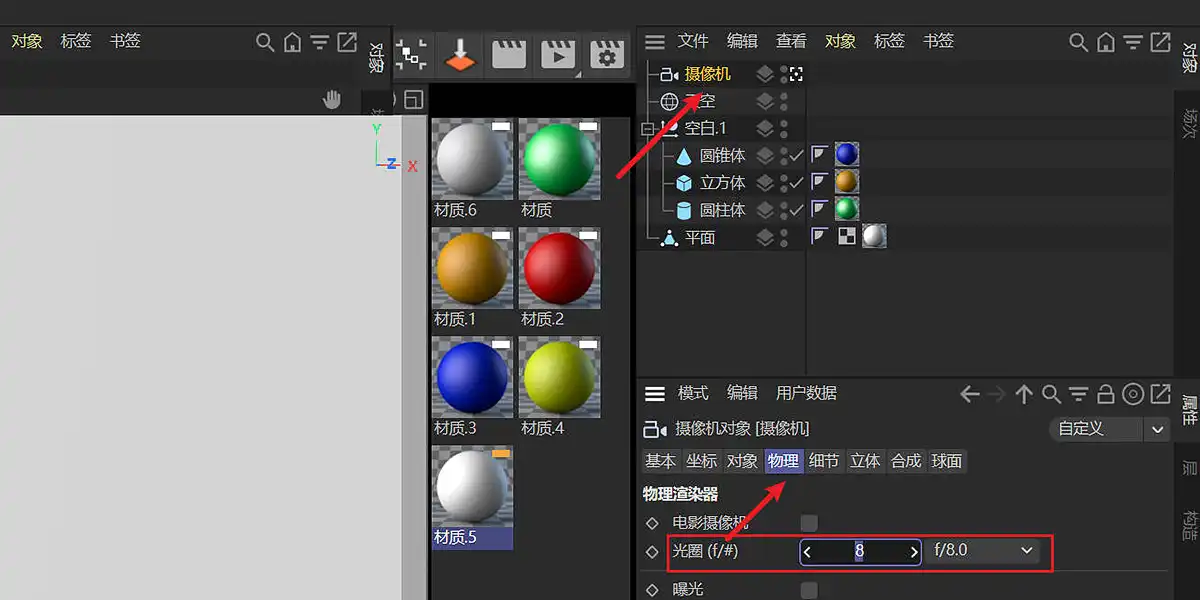The width and height of the screenshot is (1200, 600).
Task: Collapse the 空白.1 tree group
Action: pos(647,128)
